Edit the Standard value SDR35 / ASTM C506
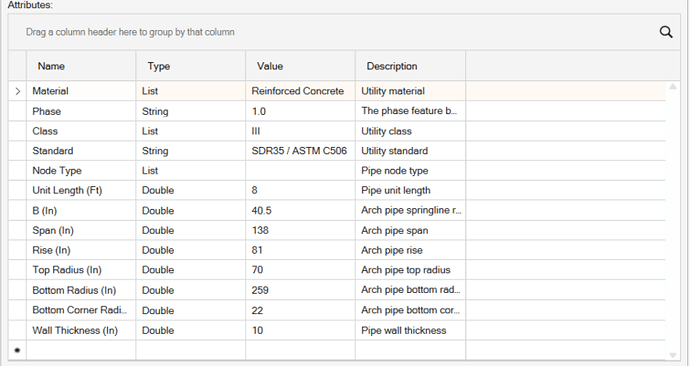 click(300, 151)
